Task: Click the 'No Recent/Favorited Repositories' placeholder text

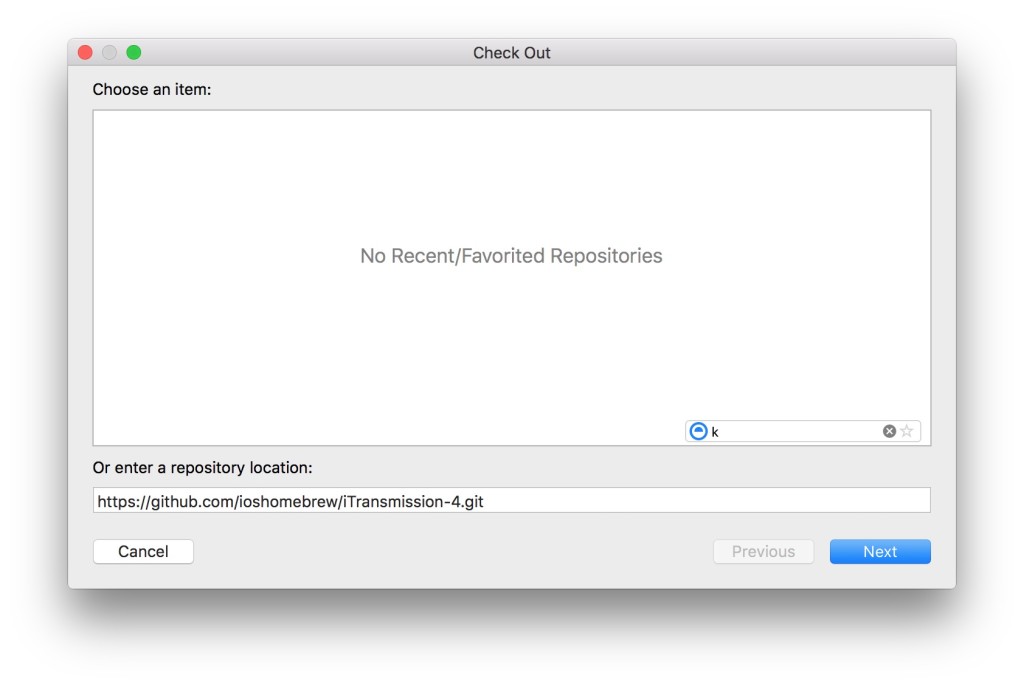Action: point(511,255)
